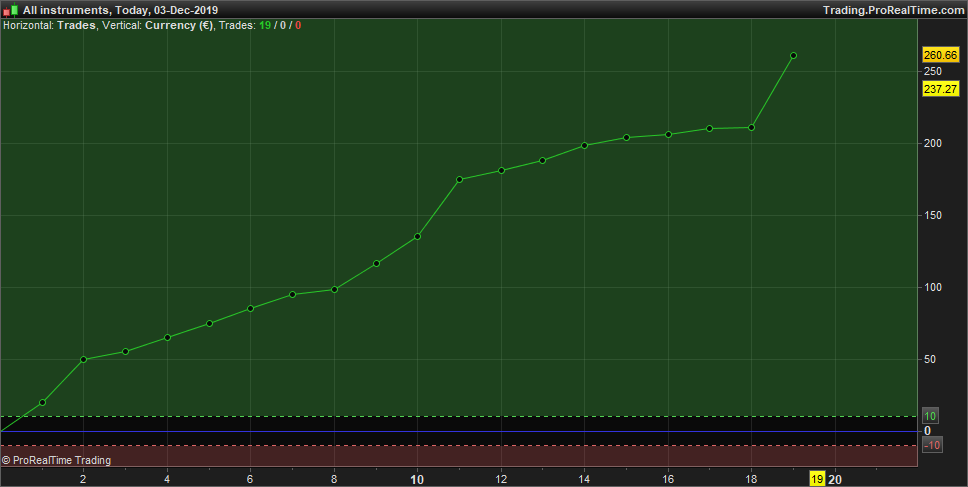Select the data point for trade 14
968x487 pixels.
pos(585,146)
